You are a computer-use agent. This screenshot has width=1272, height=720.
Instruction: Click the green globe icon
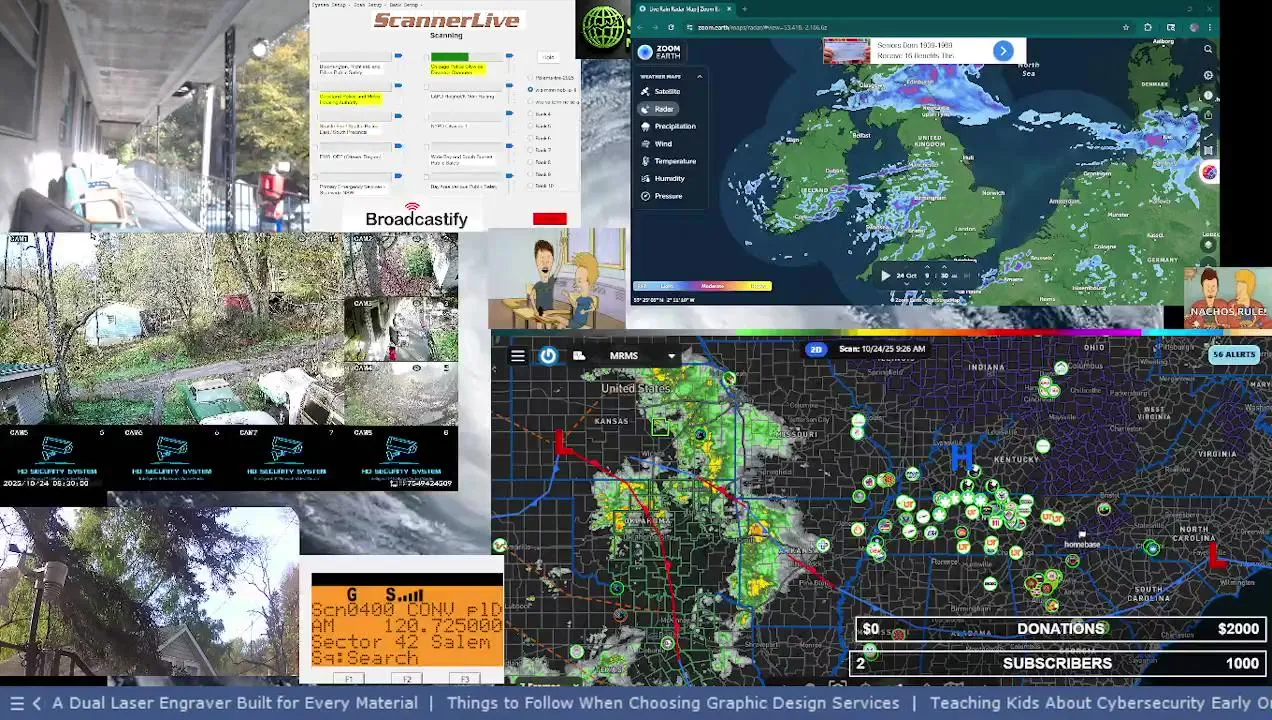(604, 28)
